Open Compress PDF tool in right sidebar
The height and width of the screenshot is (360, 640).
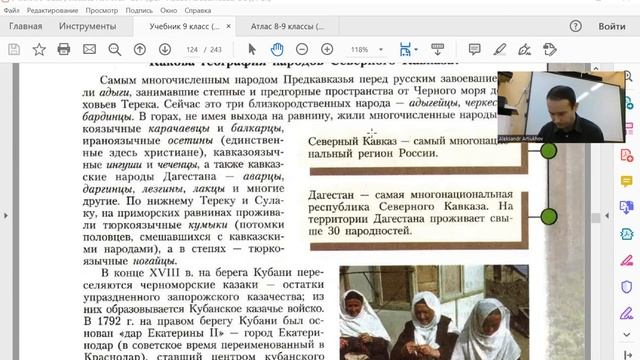click(x=627, y=233)
